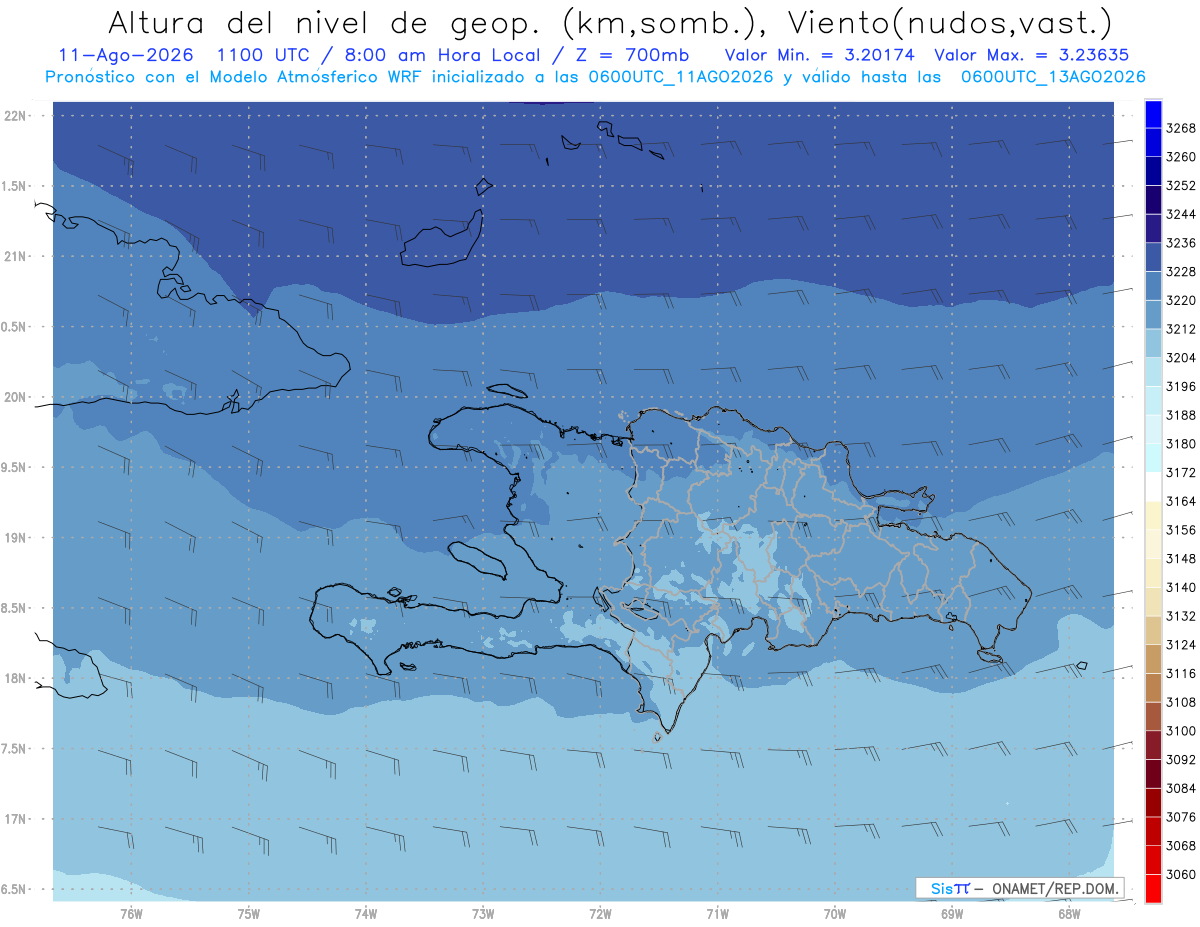
Task: Click the legend value 3060
Action: 1181,874
